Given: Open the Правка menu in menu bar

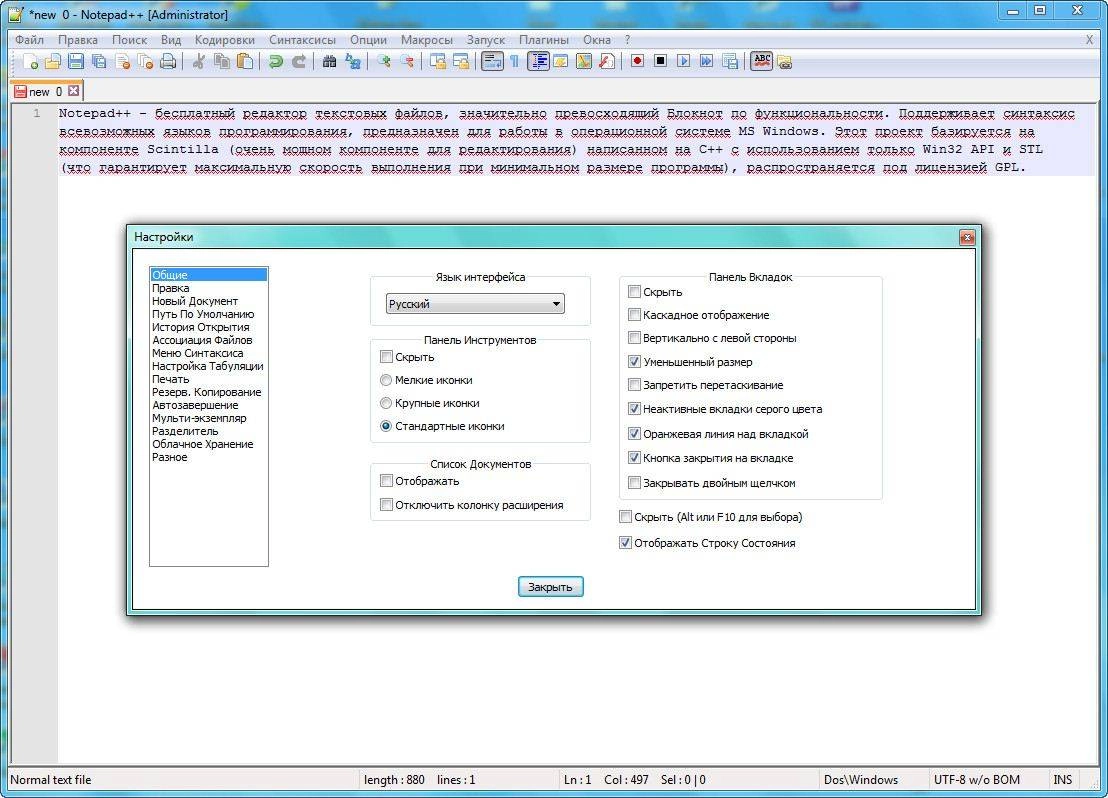Looking at the screenshot, I should pos(78,40).
